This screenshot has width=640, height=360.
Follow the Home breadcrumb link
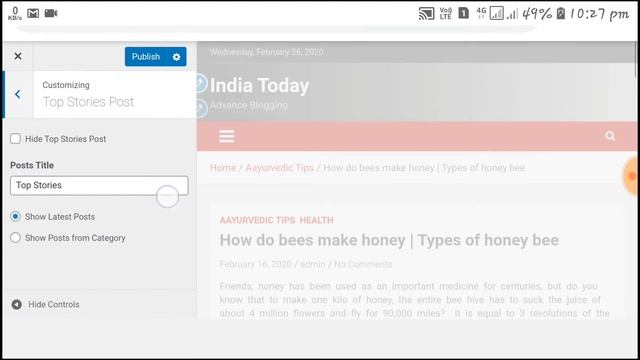pos(223,168)
